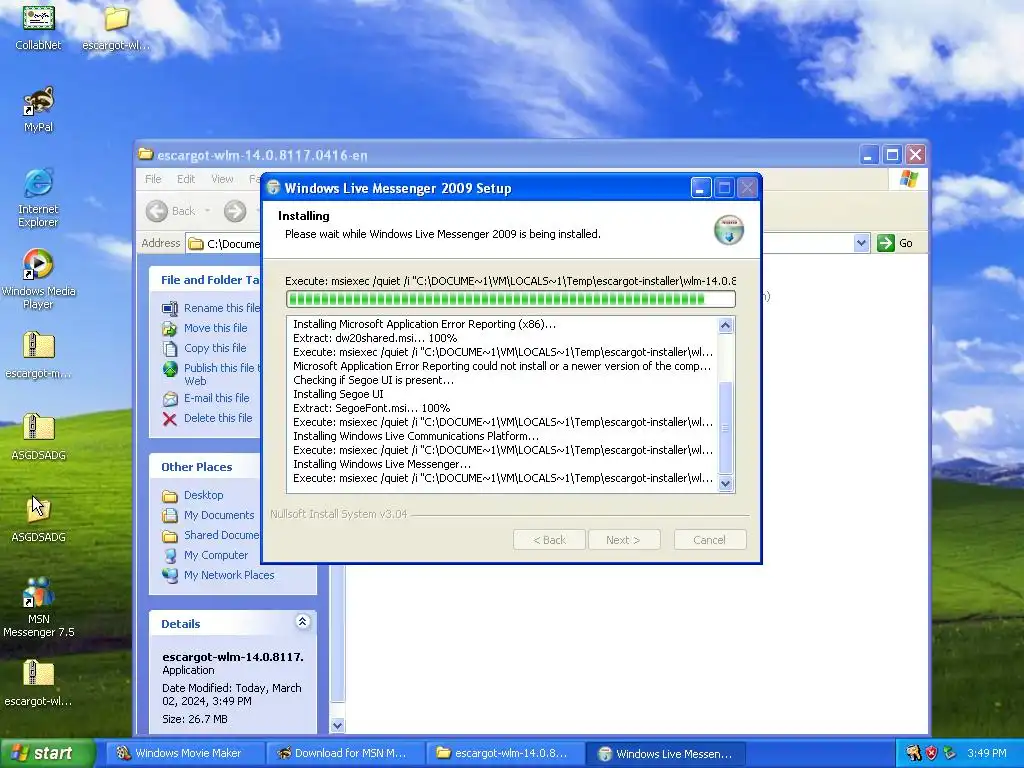The height and width of the screenshot is (768, 1024).
Task: Click the red shield security tray icon
Action: (x=931, y=753)
